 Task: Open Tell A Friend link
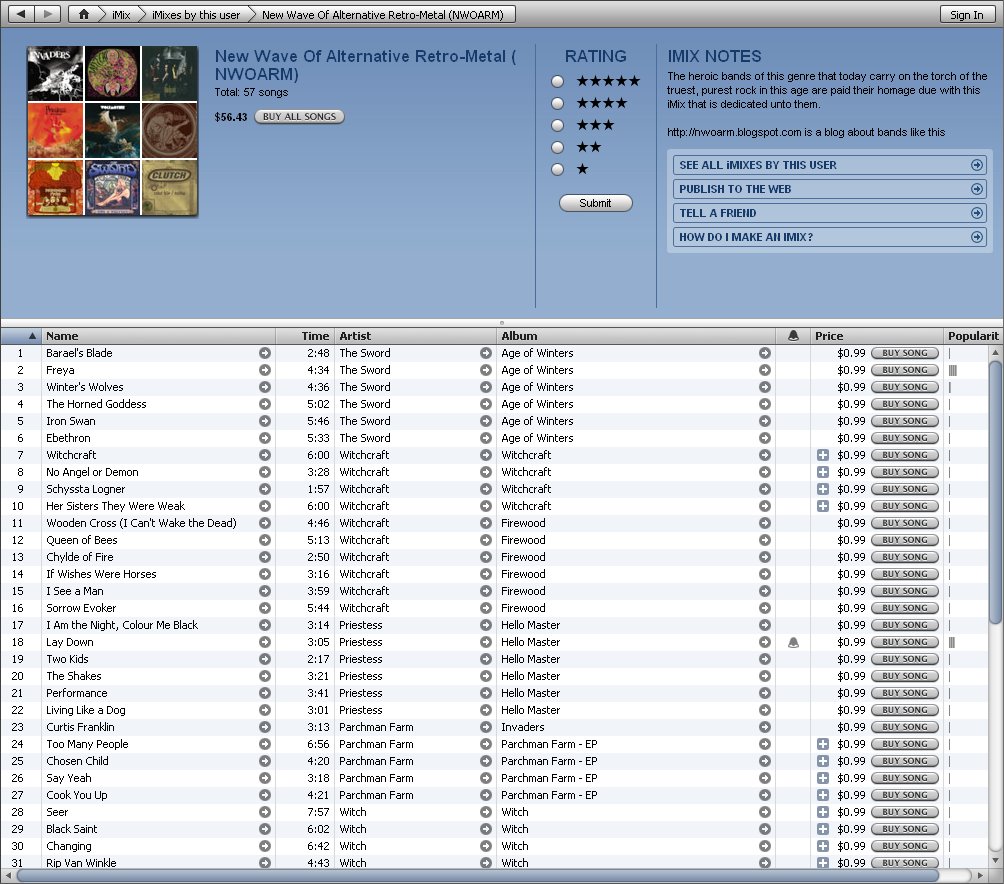click(829, 213)
